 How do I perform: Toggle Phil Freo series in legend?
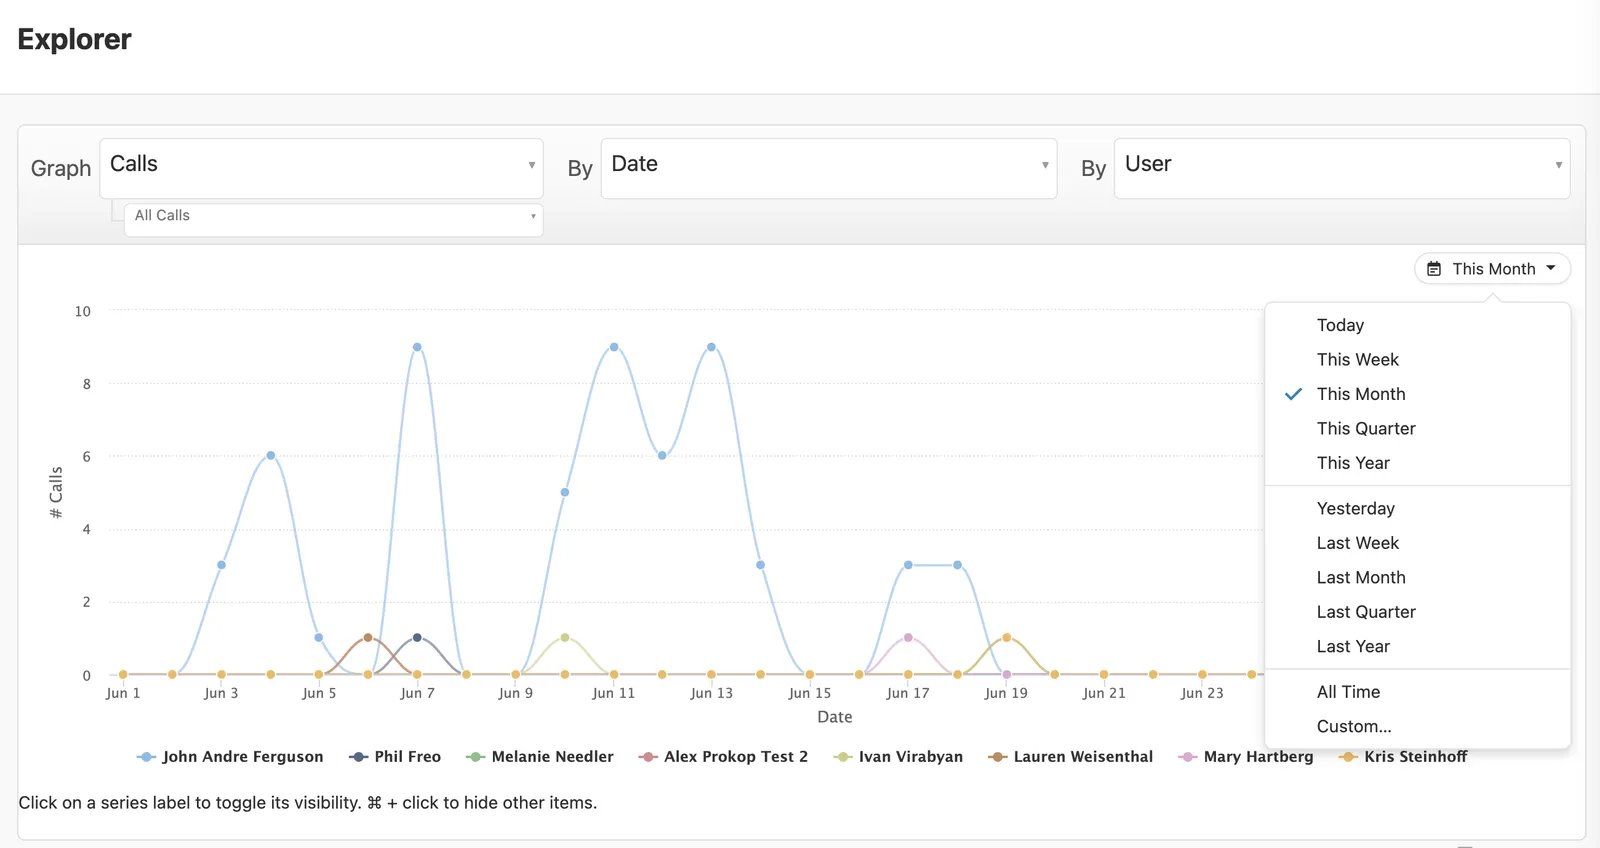point(395,757)
